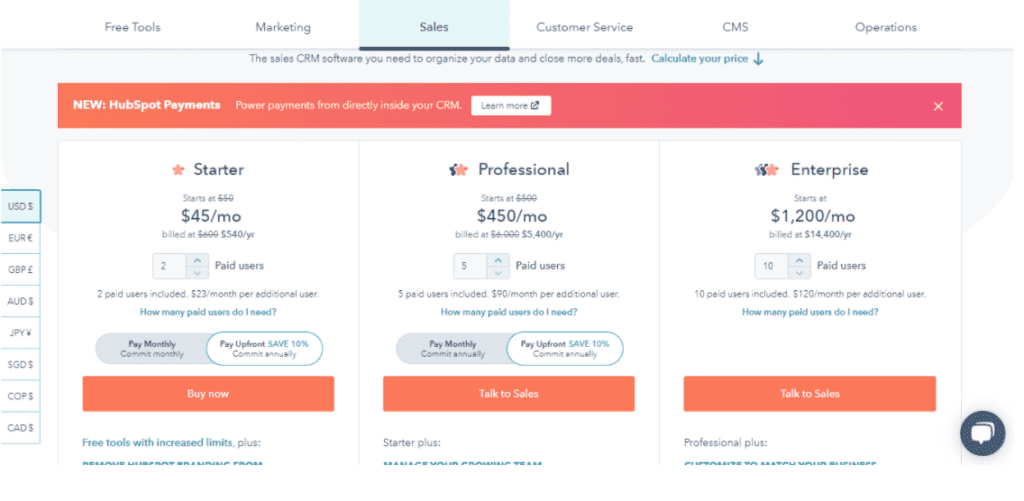Increase Enterprise paid users with up arrow
The width and height of the screenshot is (1024, 501).
799,260
